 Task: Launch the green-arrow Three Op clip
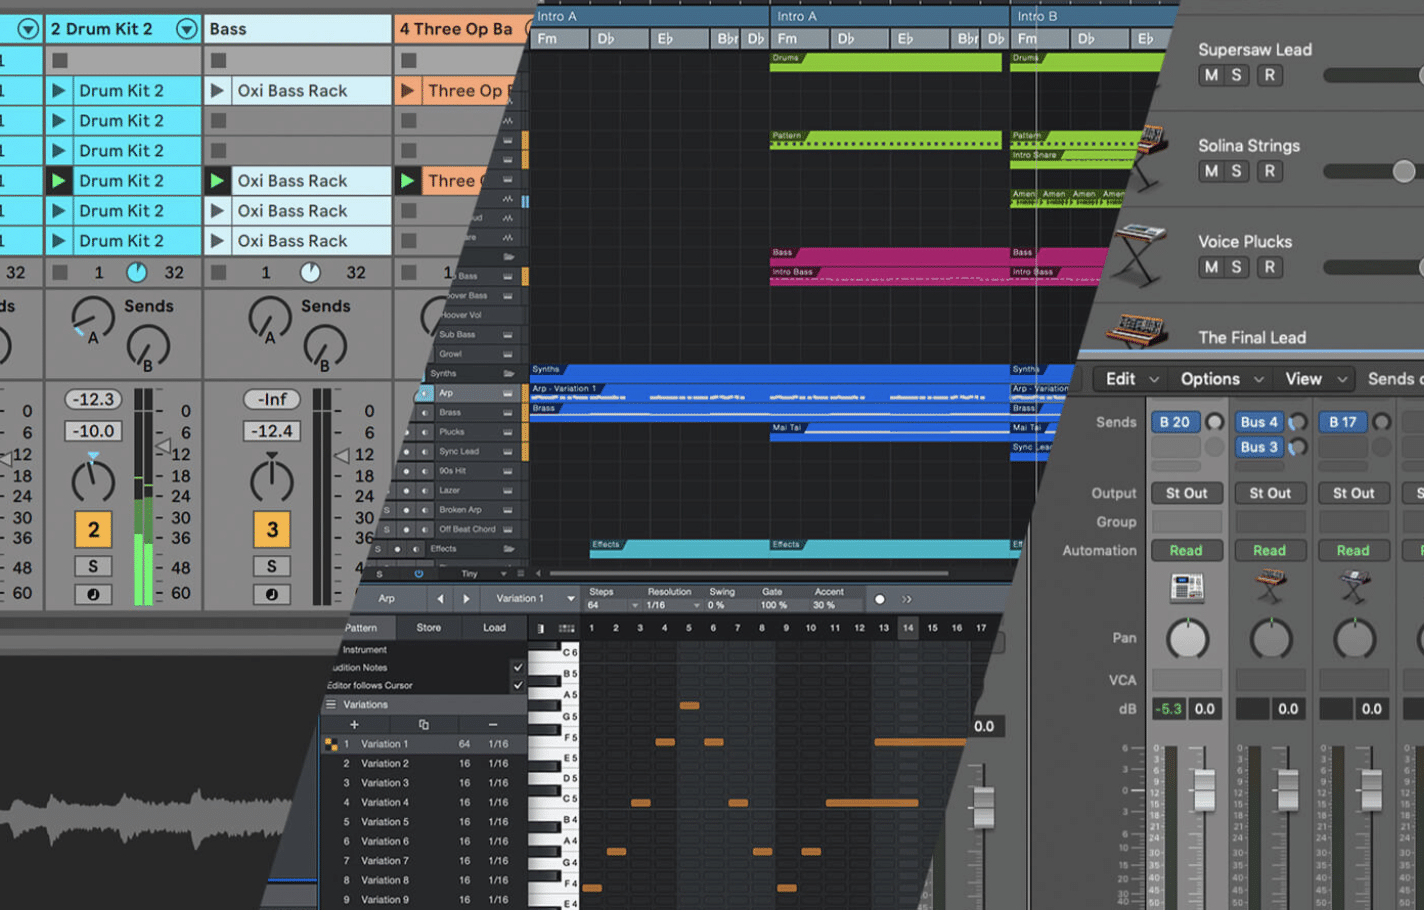pyautogui.click(x=407, y=181)
